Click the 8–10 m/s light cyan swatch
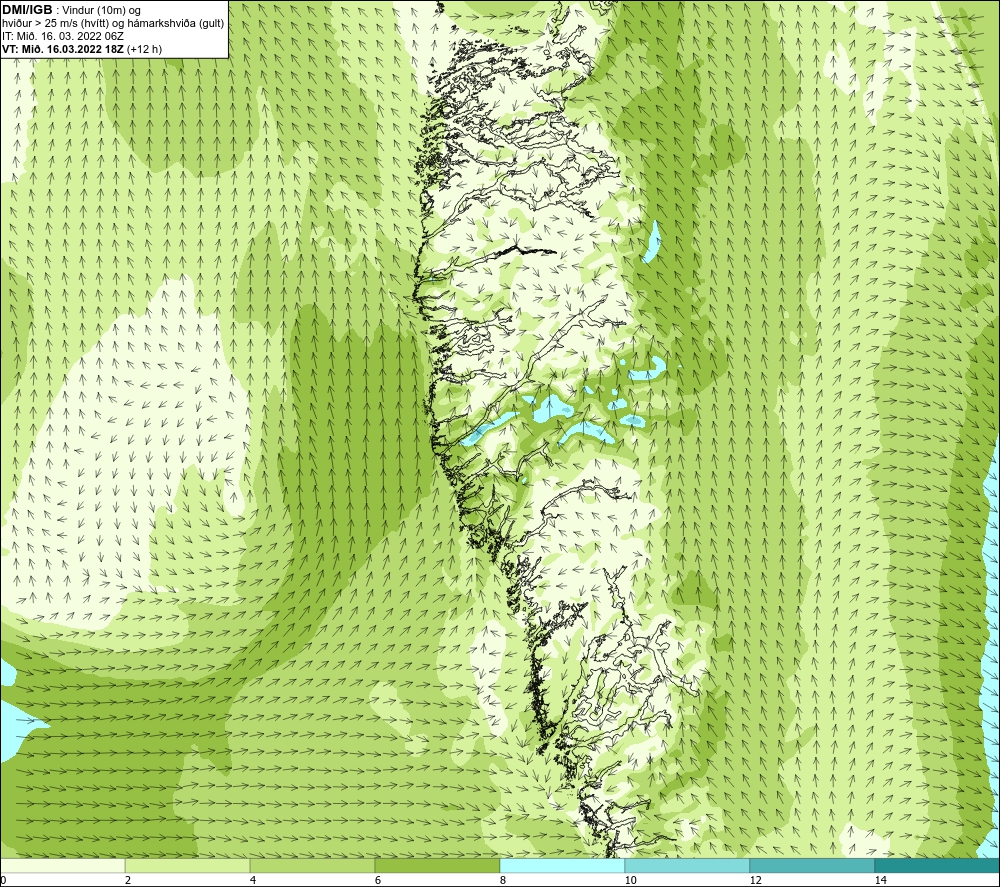Viewport: 1000px width, 887px height. point(562,865)
